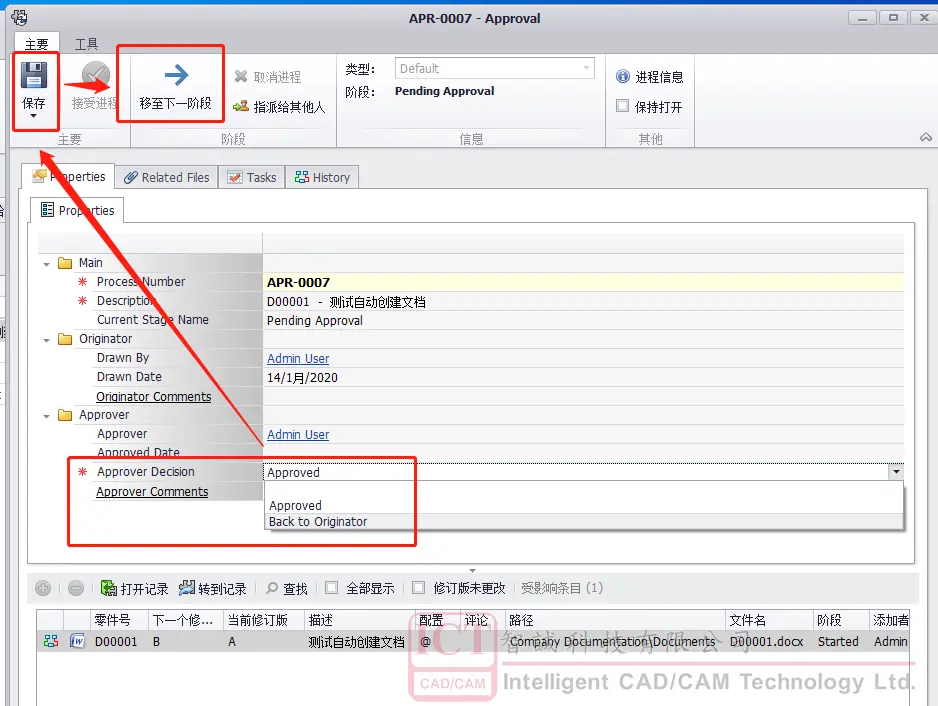
Task: Click the Current Stage Name Pending Approval value
Action: (x=315, y=321)
